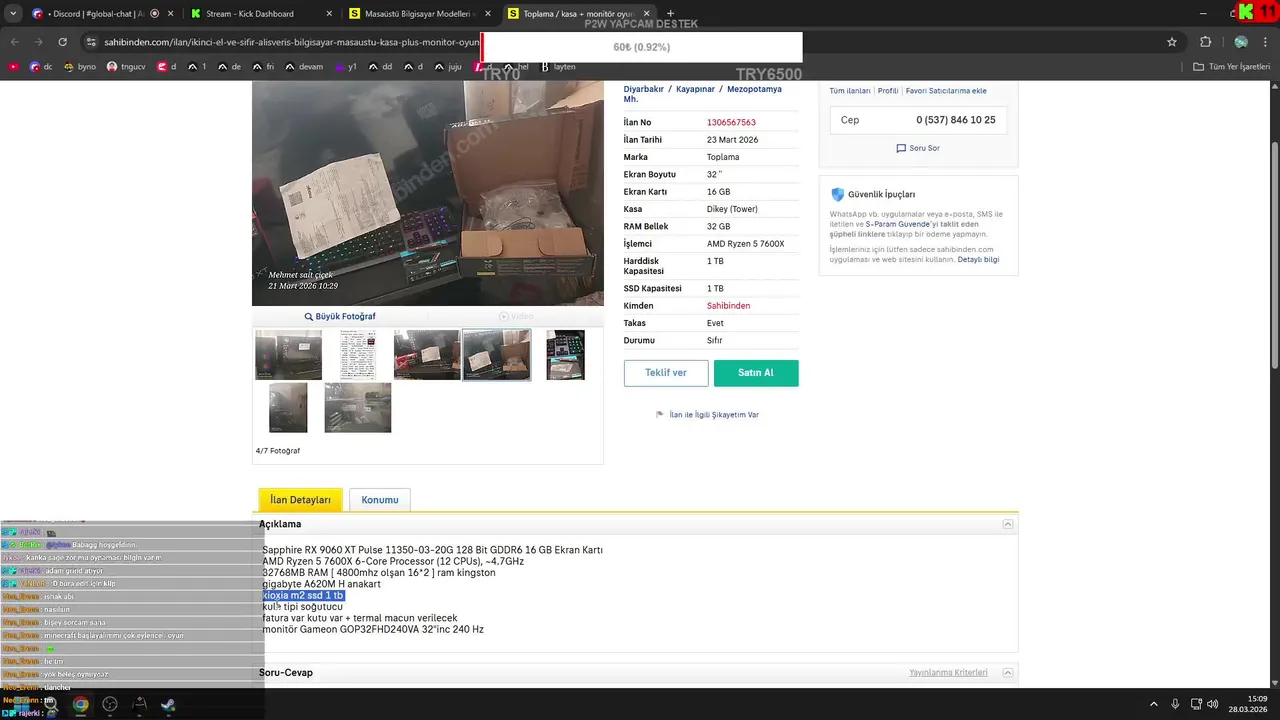
Task: Click the microphone tray icon
Action: (x=1176, y=704)
